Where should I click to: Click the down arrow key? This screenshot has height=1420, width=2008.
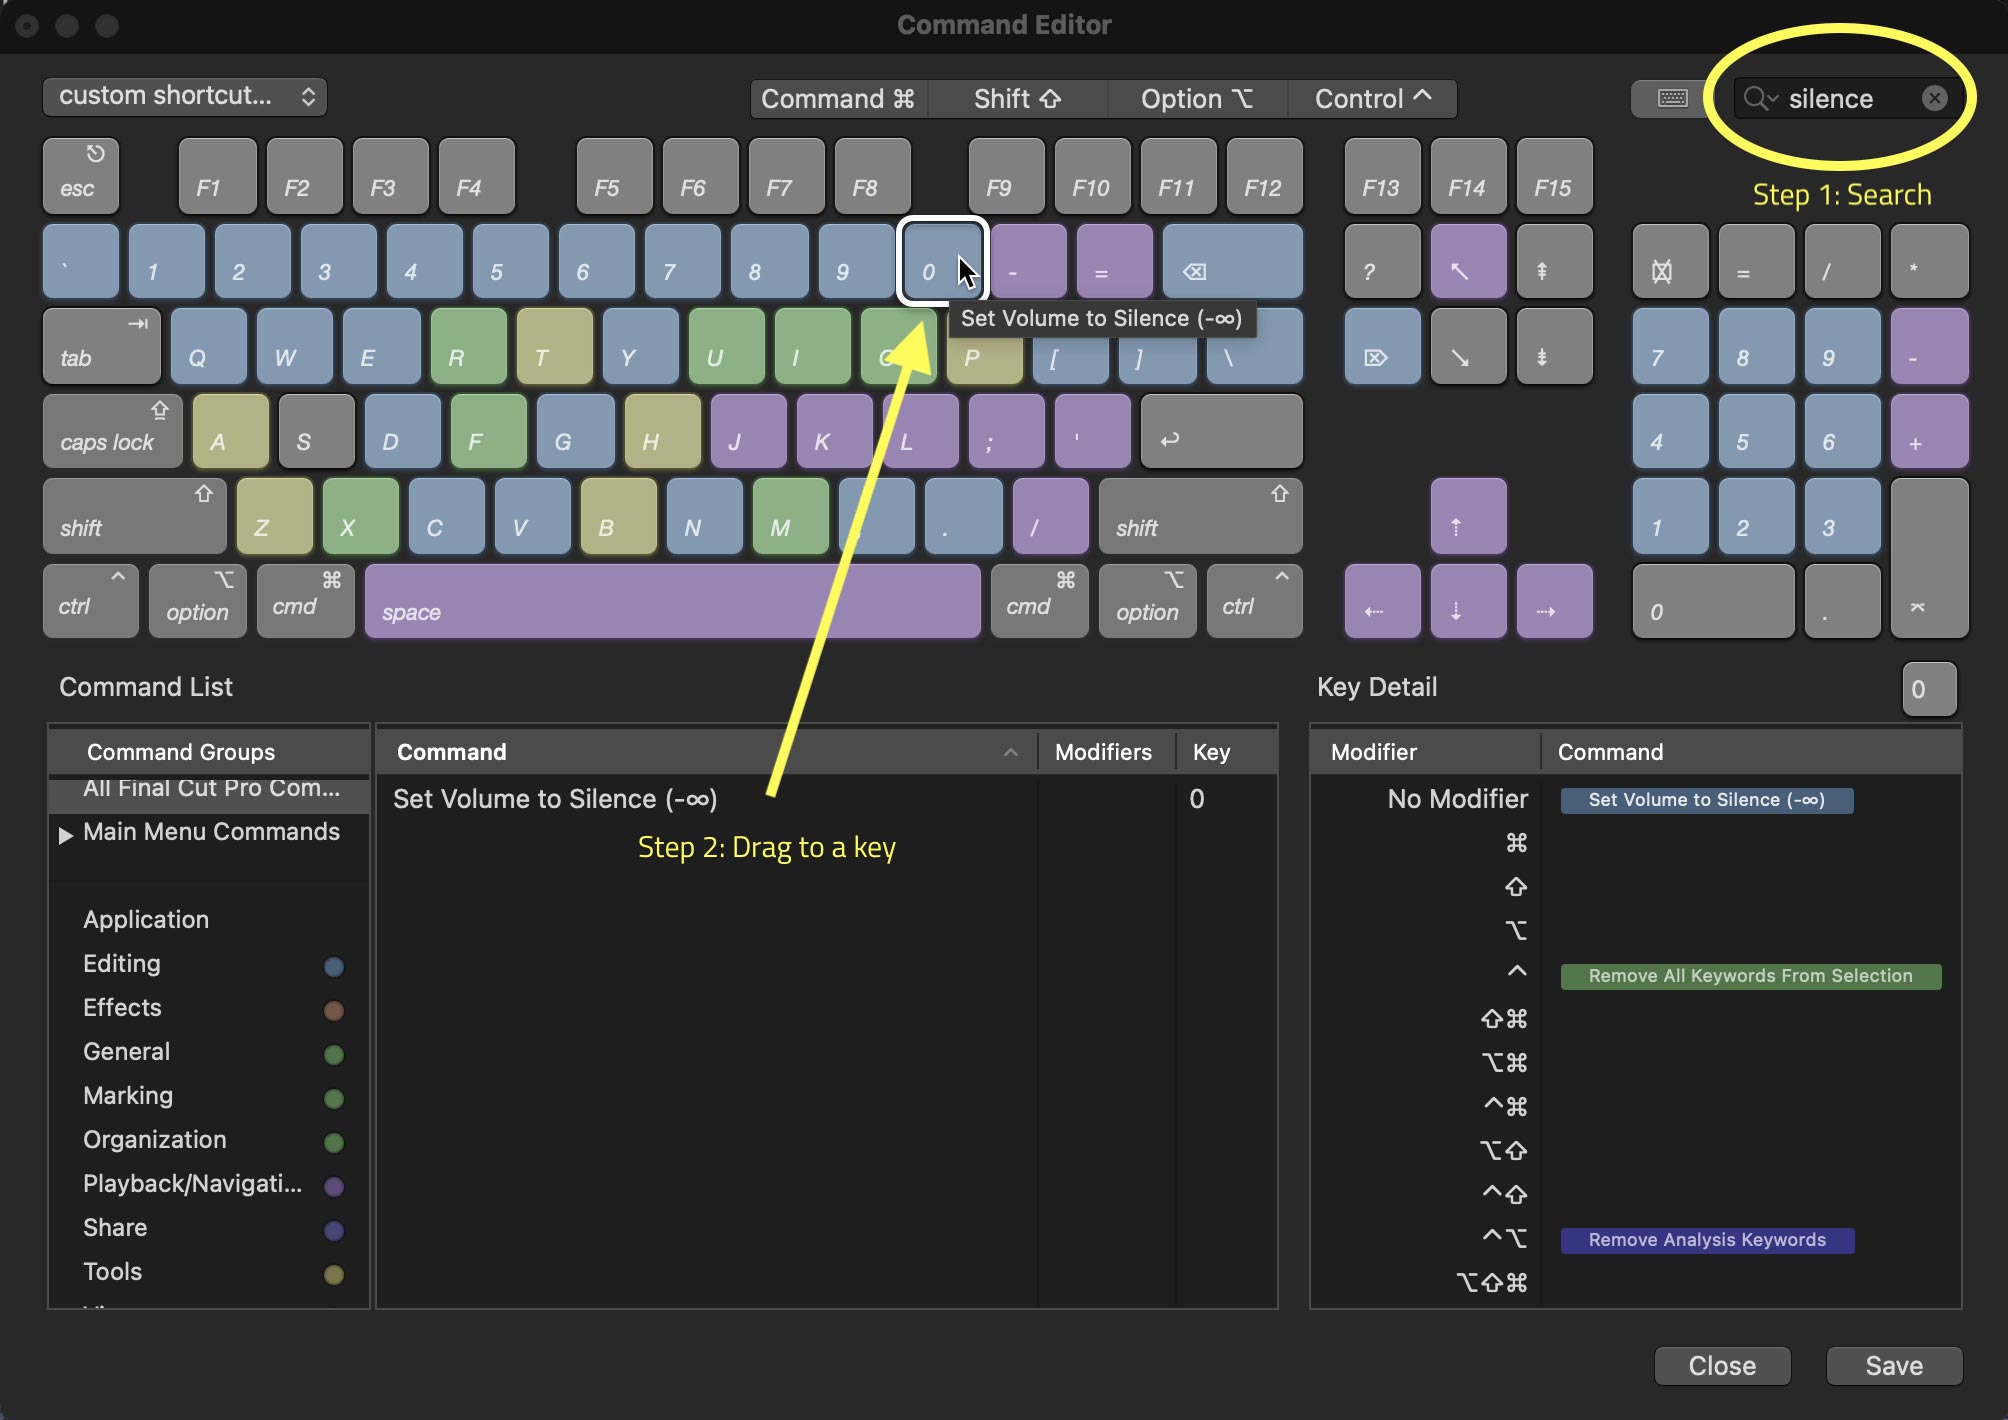point(1468,601)
